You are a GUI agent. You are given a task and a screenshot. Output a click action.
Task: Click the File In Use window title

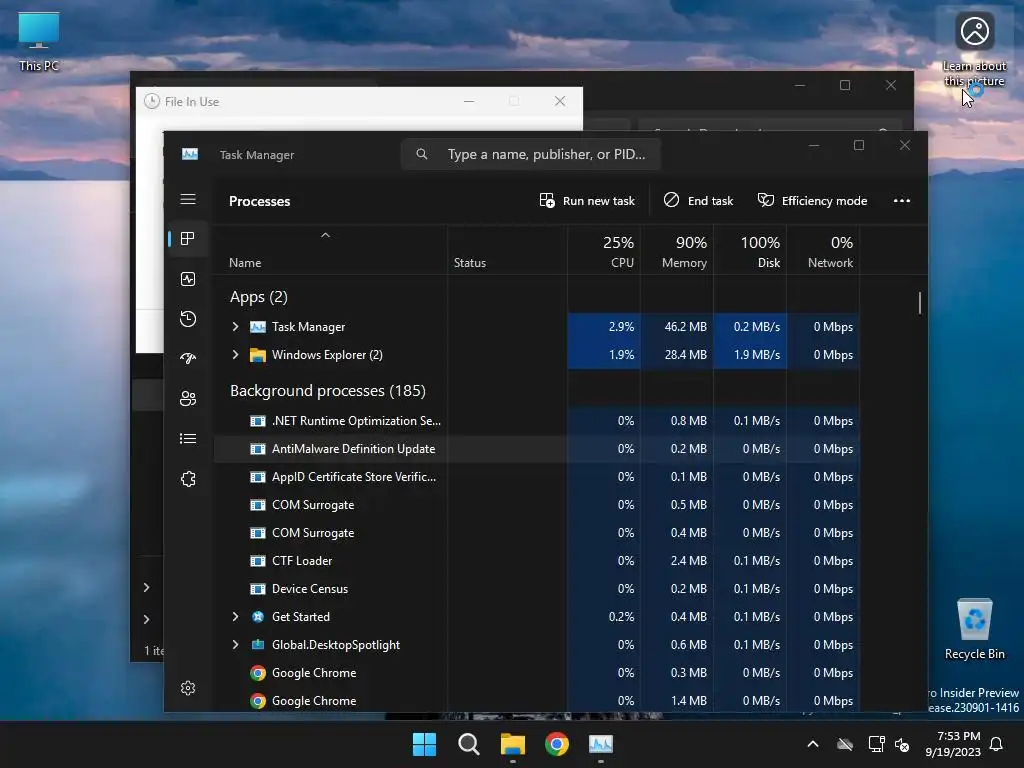coord(191,101)
